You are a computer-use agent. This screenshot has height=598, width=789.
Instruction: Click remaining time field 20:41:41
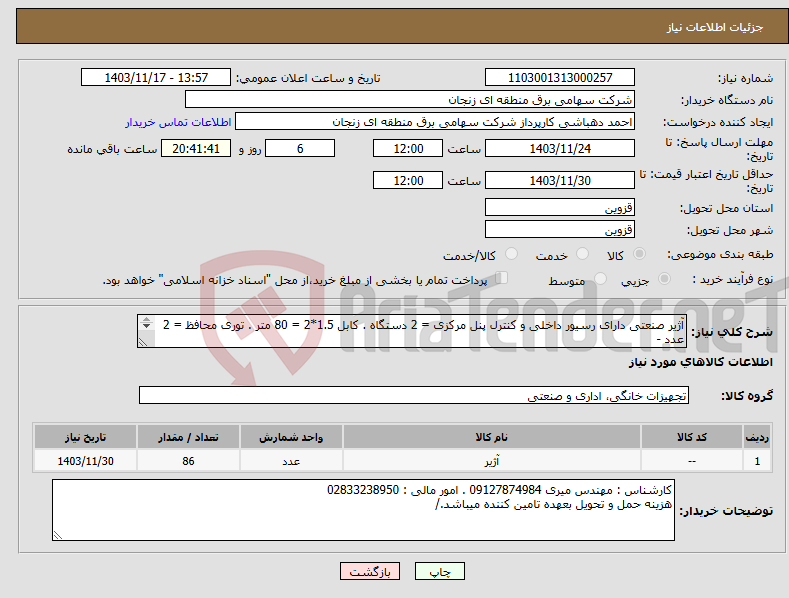click(x=196, y=148)
